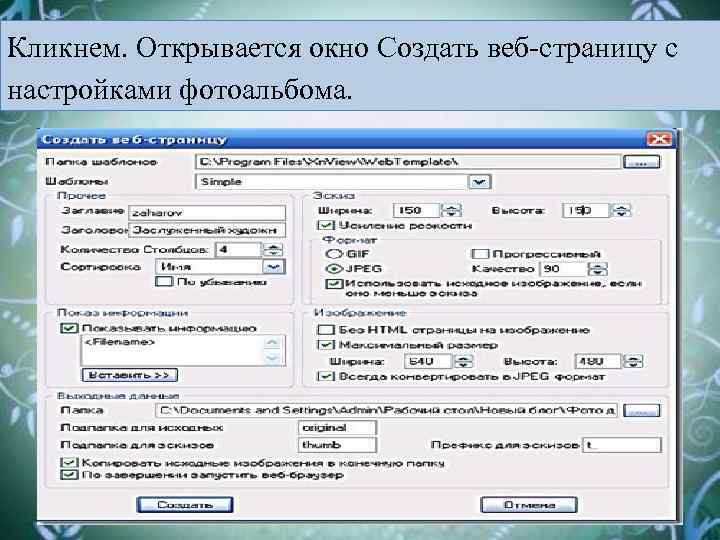Adjust the Количество Столбцов spinner arrows
The height and width of the screenshot is (540, 720).
pos(273,250)
